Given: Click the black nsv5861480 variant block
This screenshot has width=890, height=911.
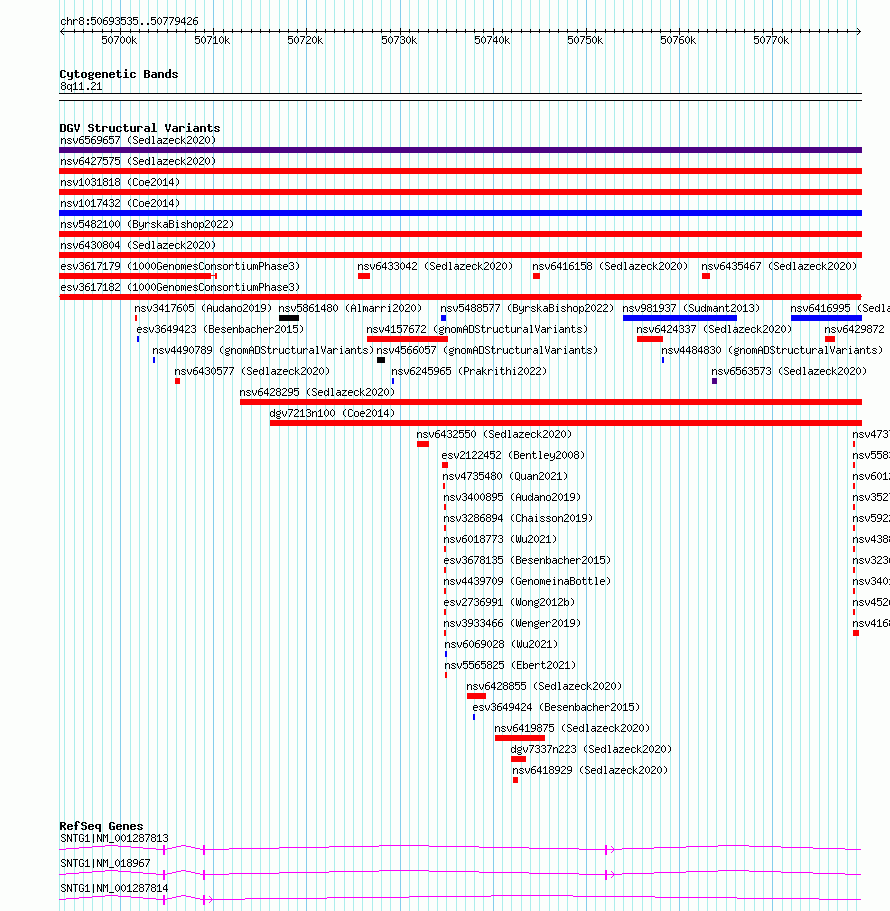Looking at the screenshot, I should pos(289,318).
